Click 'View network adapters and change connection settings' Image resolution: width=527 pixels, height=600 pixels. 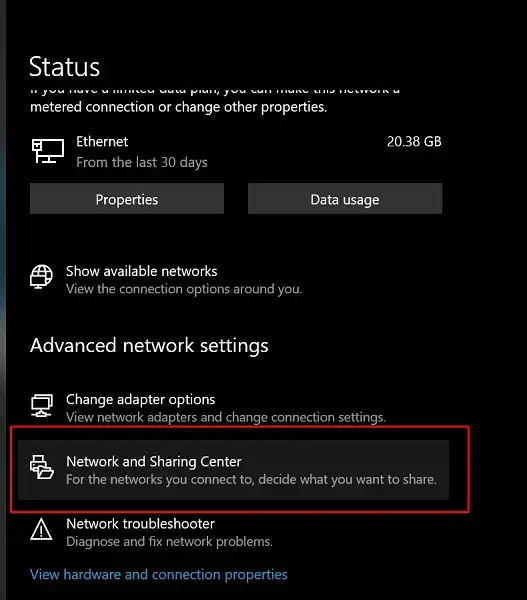pos(226,417)
